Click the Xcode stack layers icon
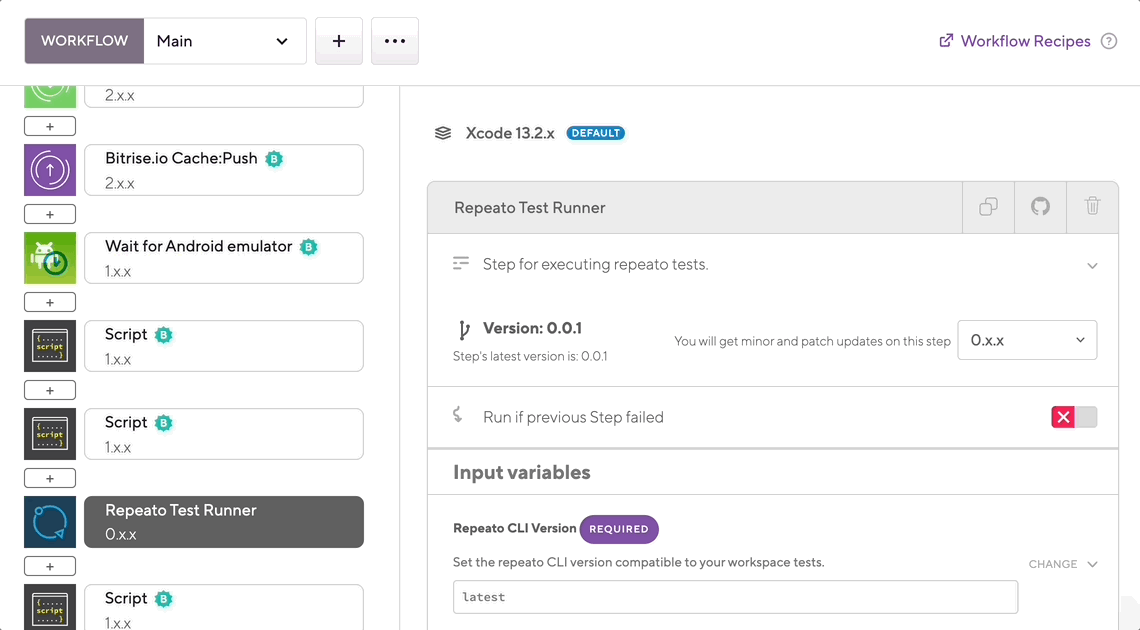This screenshot has width=1140, height=630. click(x=443, y=133)
